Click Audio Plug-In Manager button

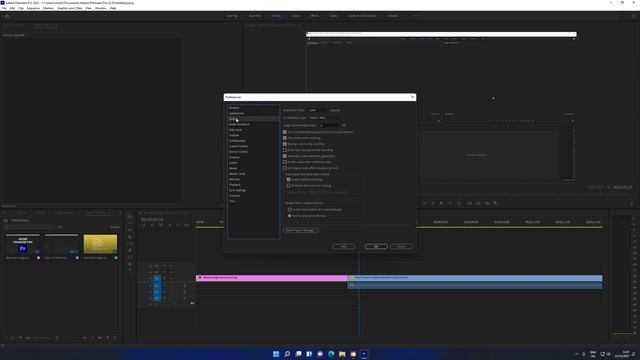[x=300, y=230]
